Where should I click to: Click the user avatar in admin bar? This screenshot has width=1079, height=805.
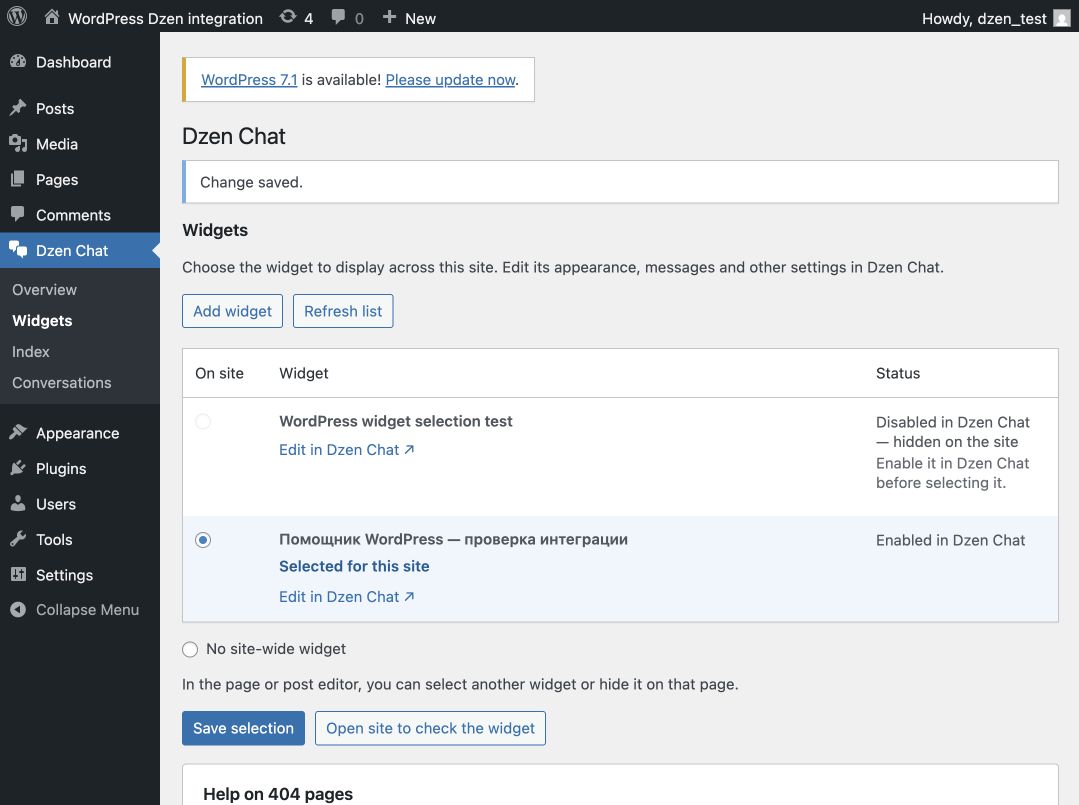pos(1062,18)
